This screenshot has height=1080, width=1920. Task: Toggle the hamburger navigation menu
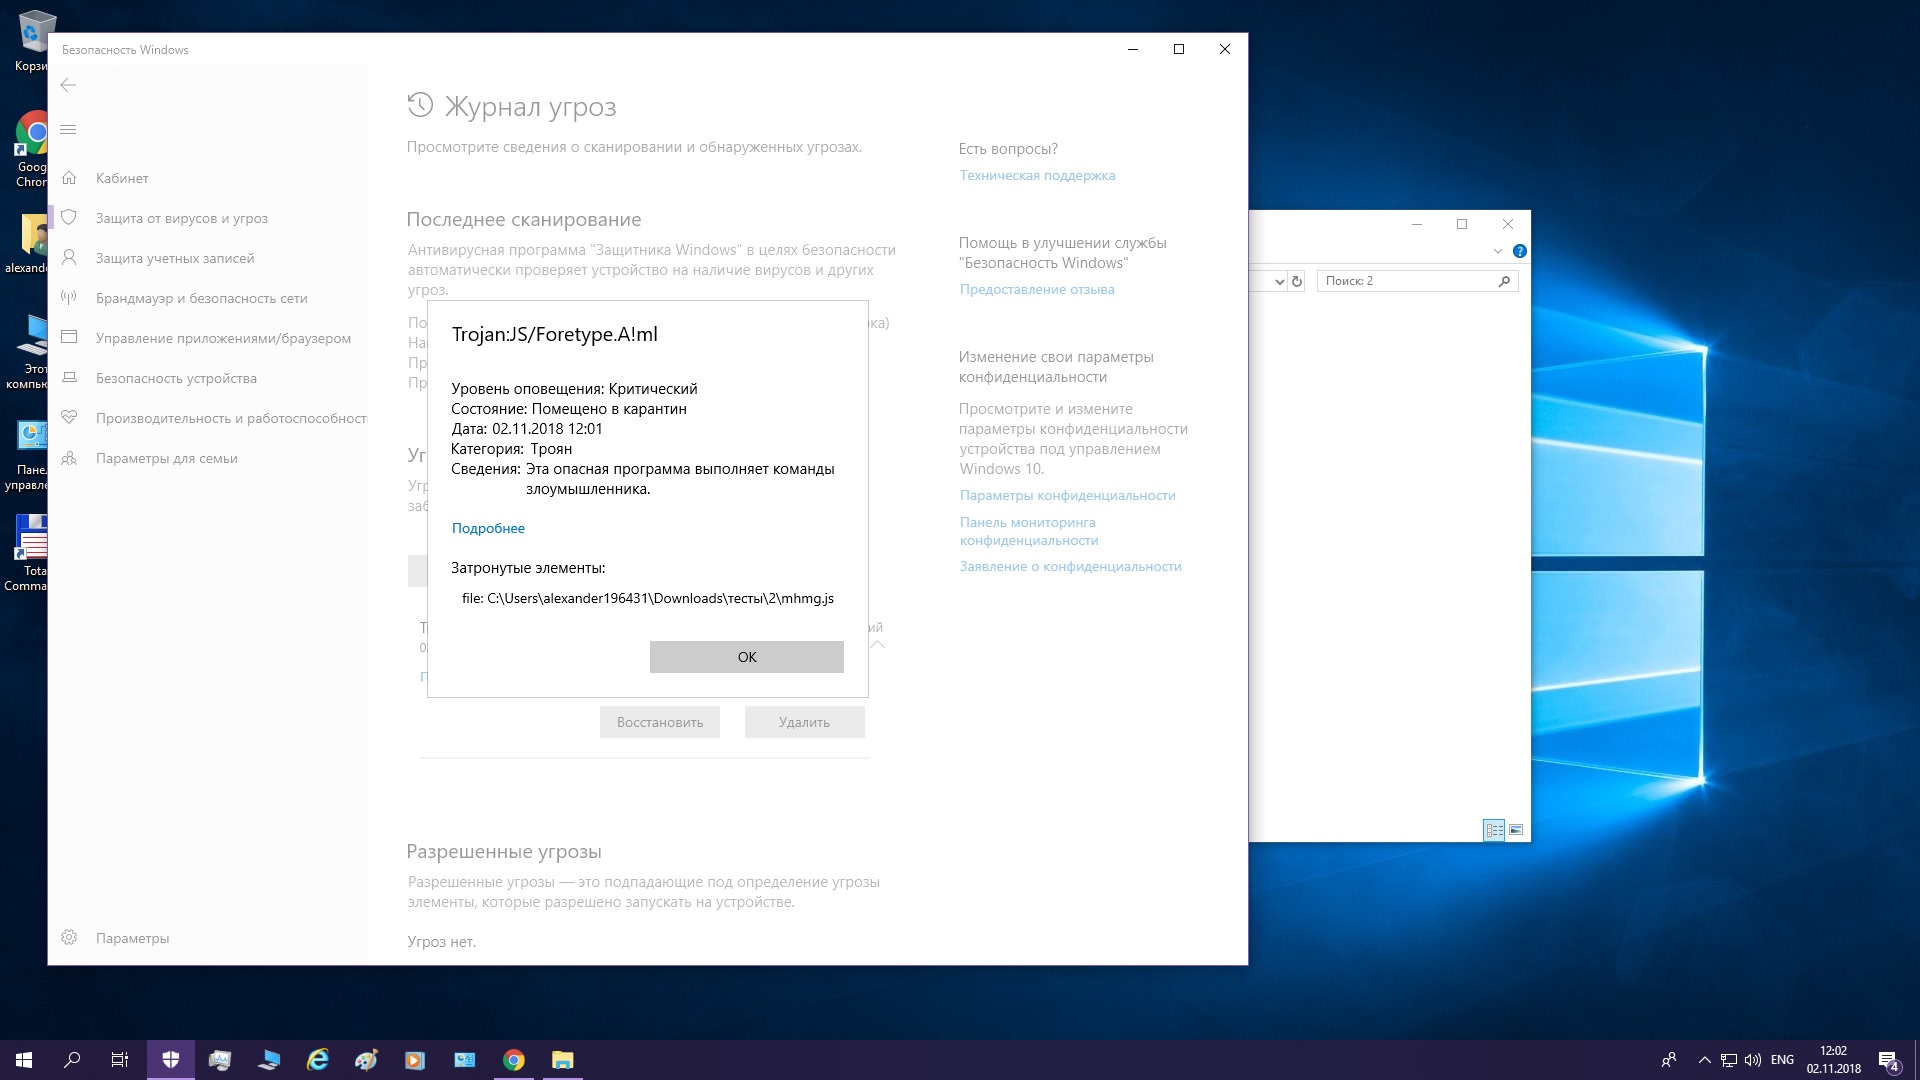[68, 130]
